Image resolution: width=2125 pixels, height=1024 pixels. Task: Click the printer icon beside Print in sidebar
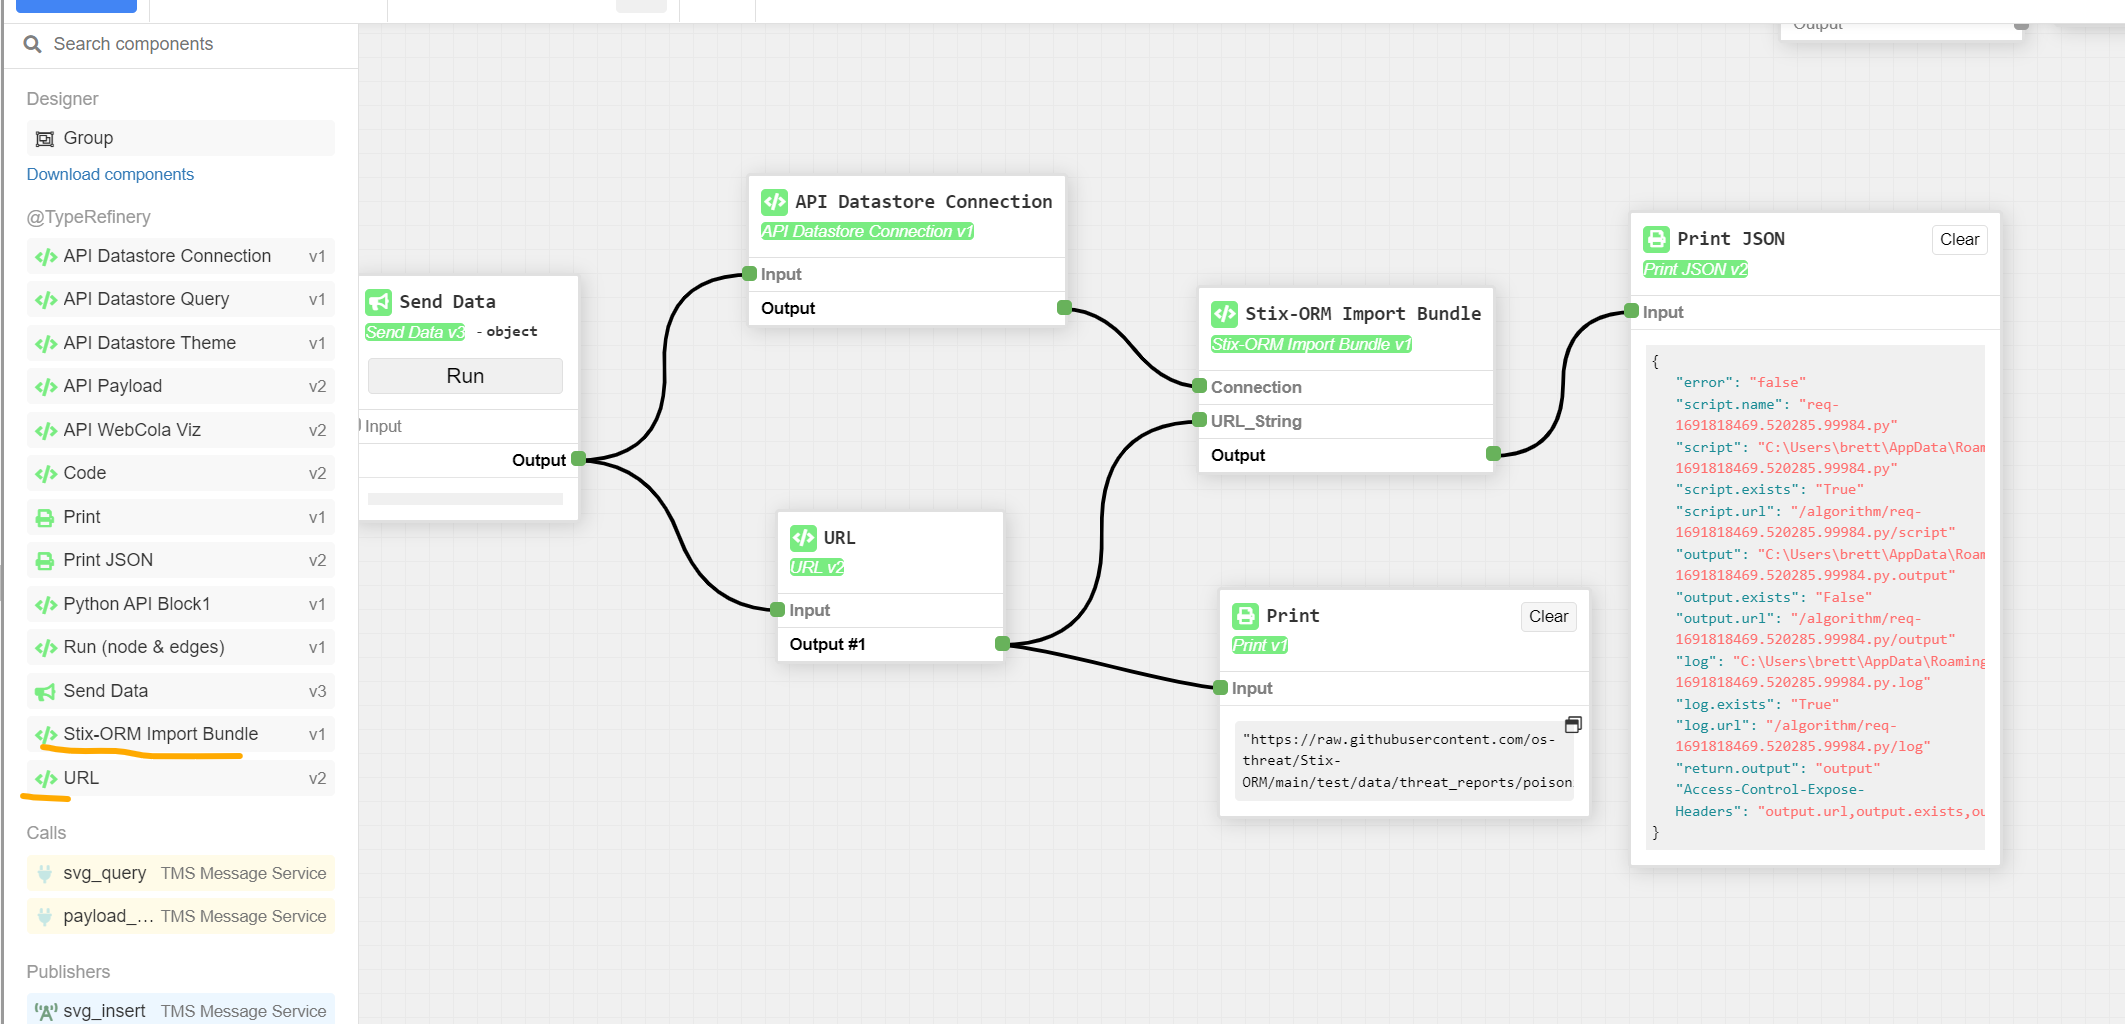coord(45,516)
